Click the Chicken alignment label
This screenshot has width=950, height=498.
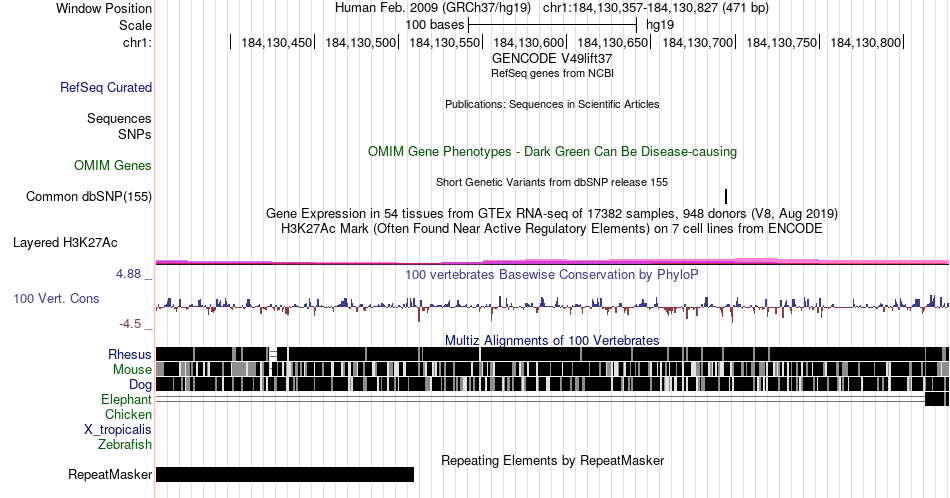click(x=128, y=414)
